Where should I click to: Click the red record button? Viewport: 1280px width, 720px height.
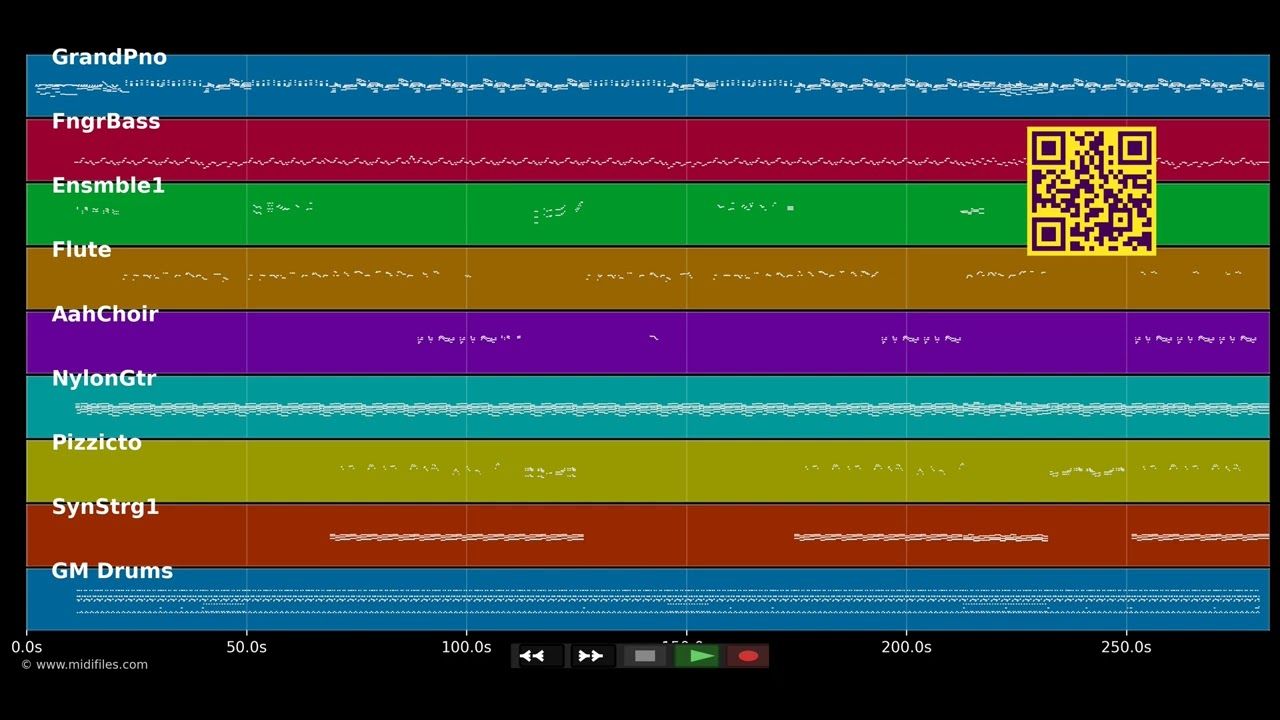(x=748, y=656)
